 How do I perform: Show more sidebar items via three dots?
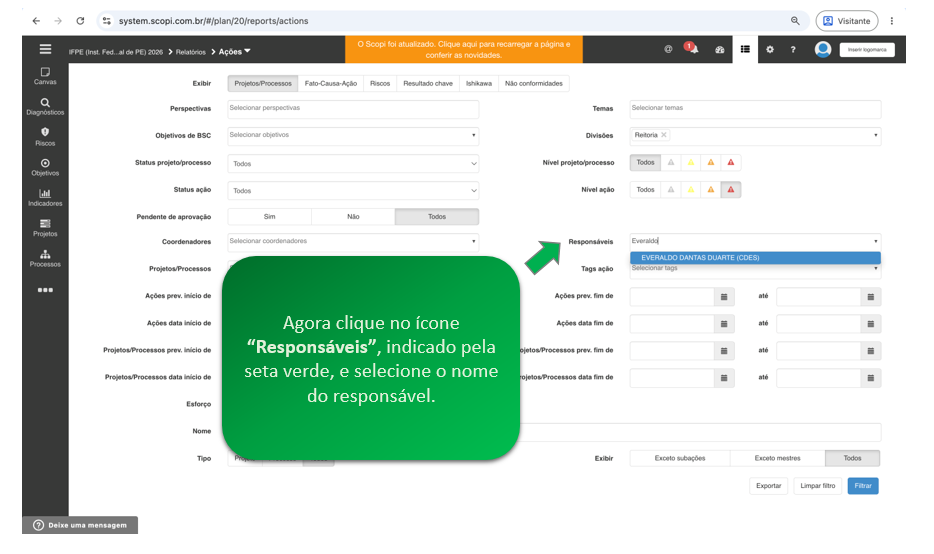coord(45,290)
